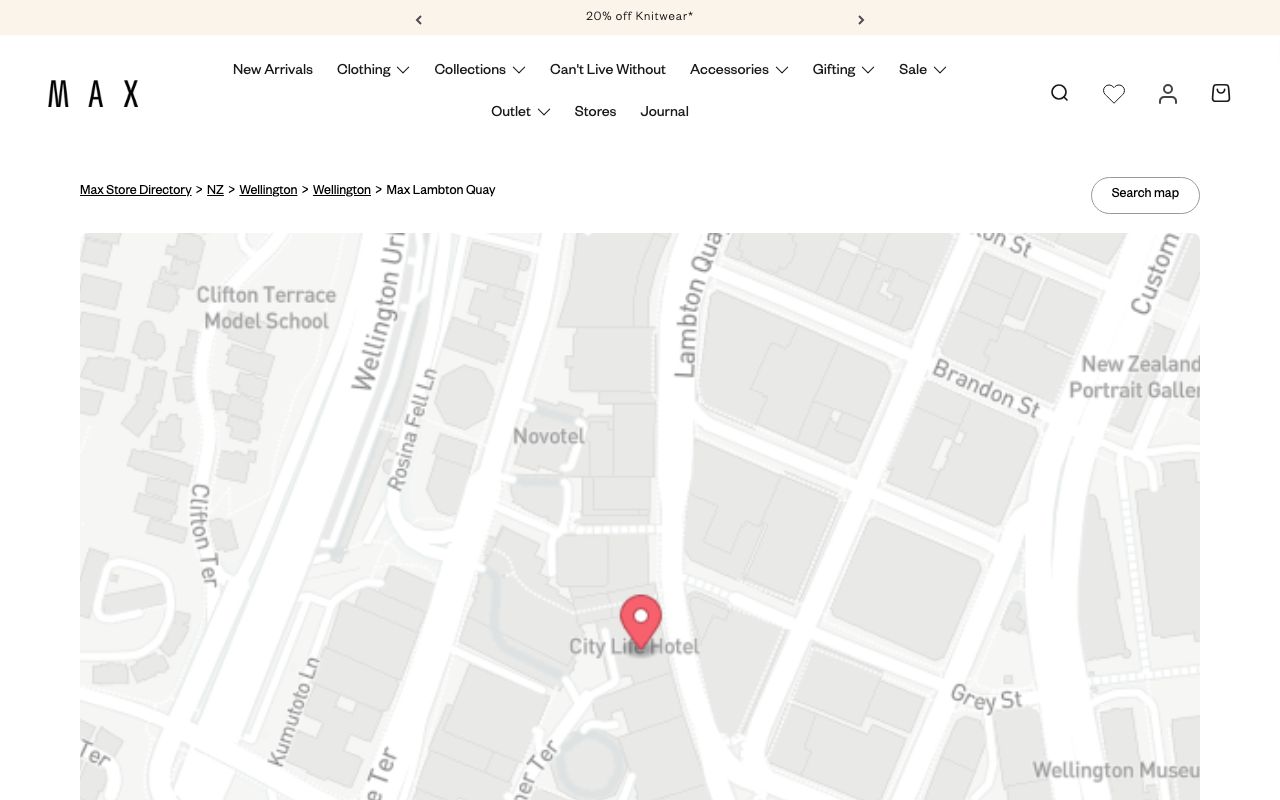1280x800 pixels.
Task: Show next promo banner message
Action: pyautogui.click(x=861, y=19)
